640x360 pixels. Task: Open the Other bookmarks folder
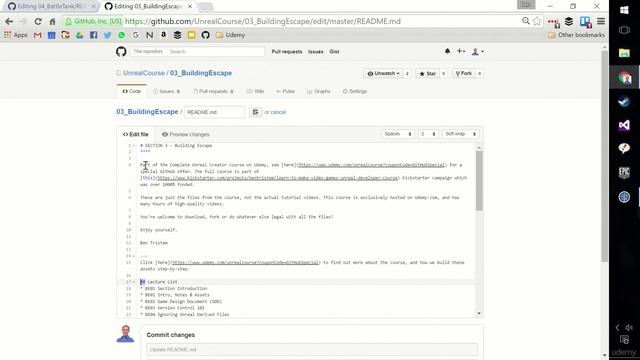point(576,35)
